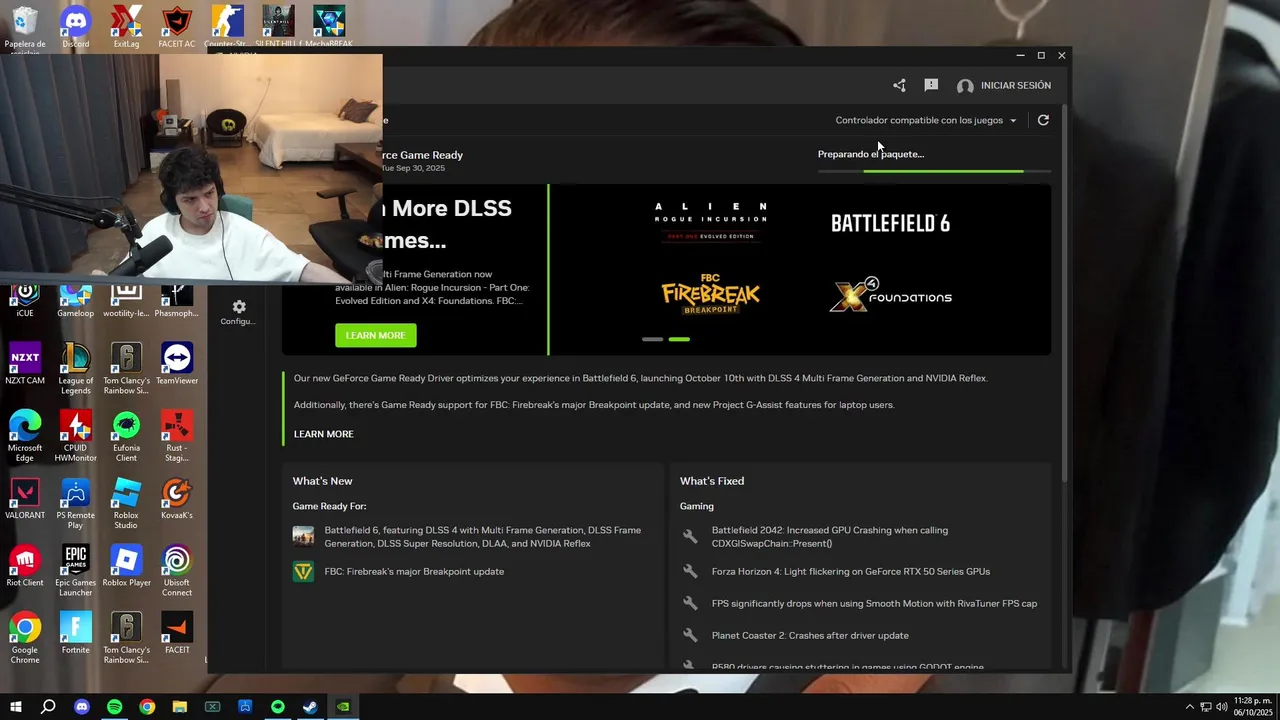Open the Riot Client desktop icon
Screen dimensions: 1280x720
[x=25, y=566]
